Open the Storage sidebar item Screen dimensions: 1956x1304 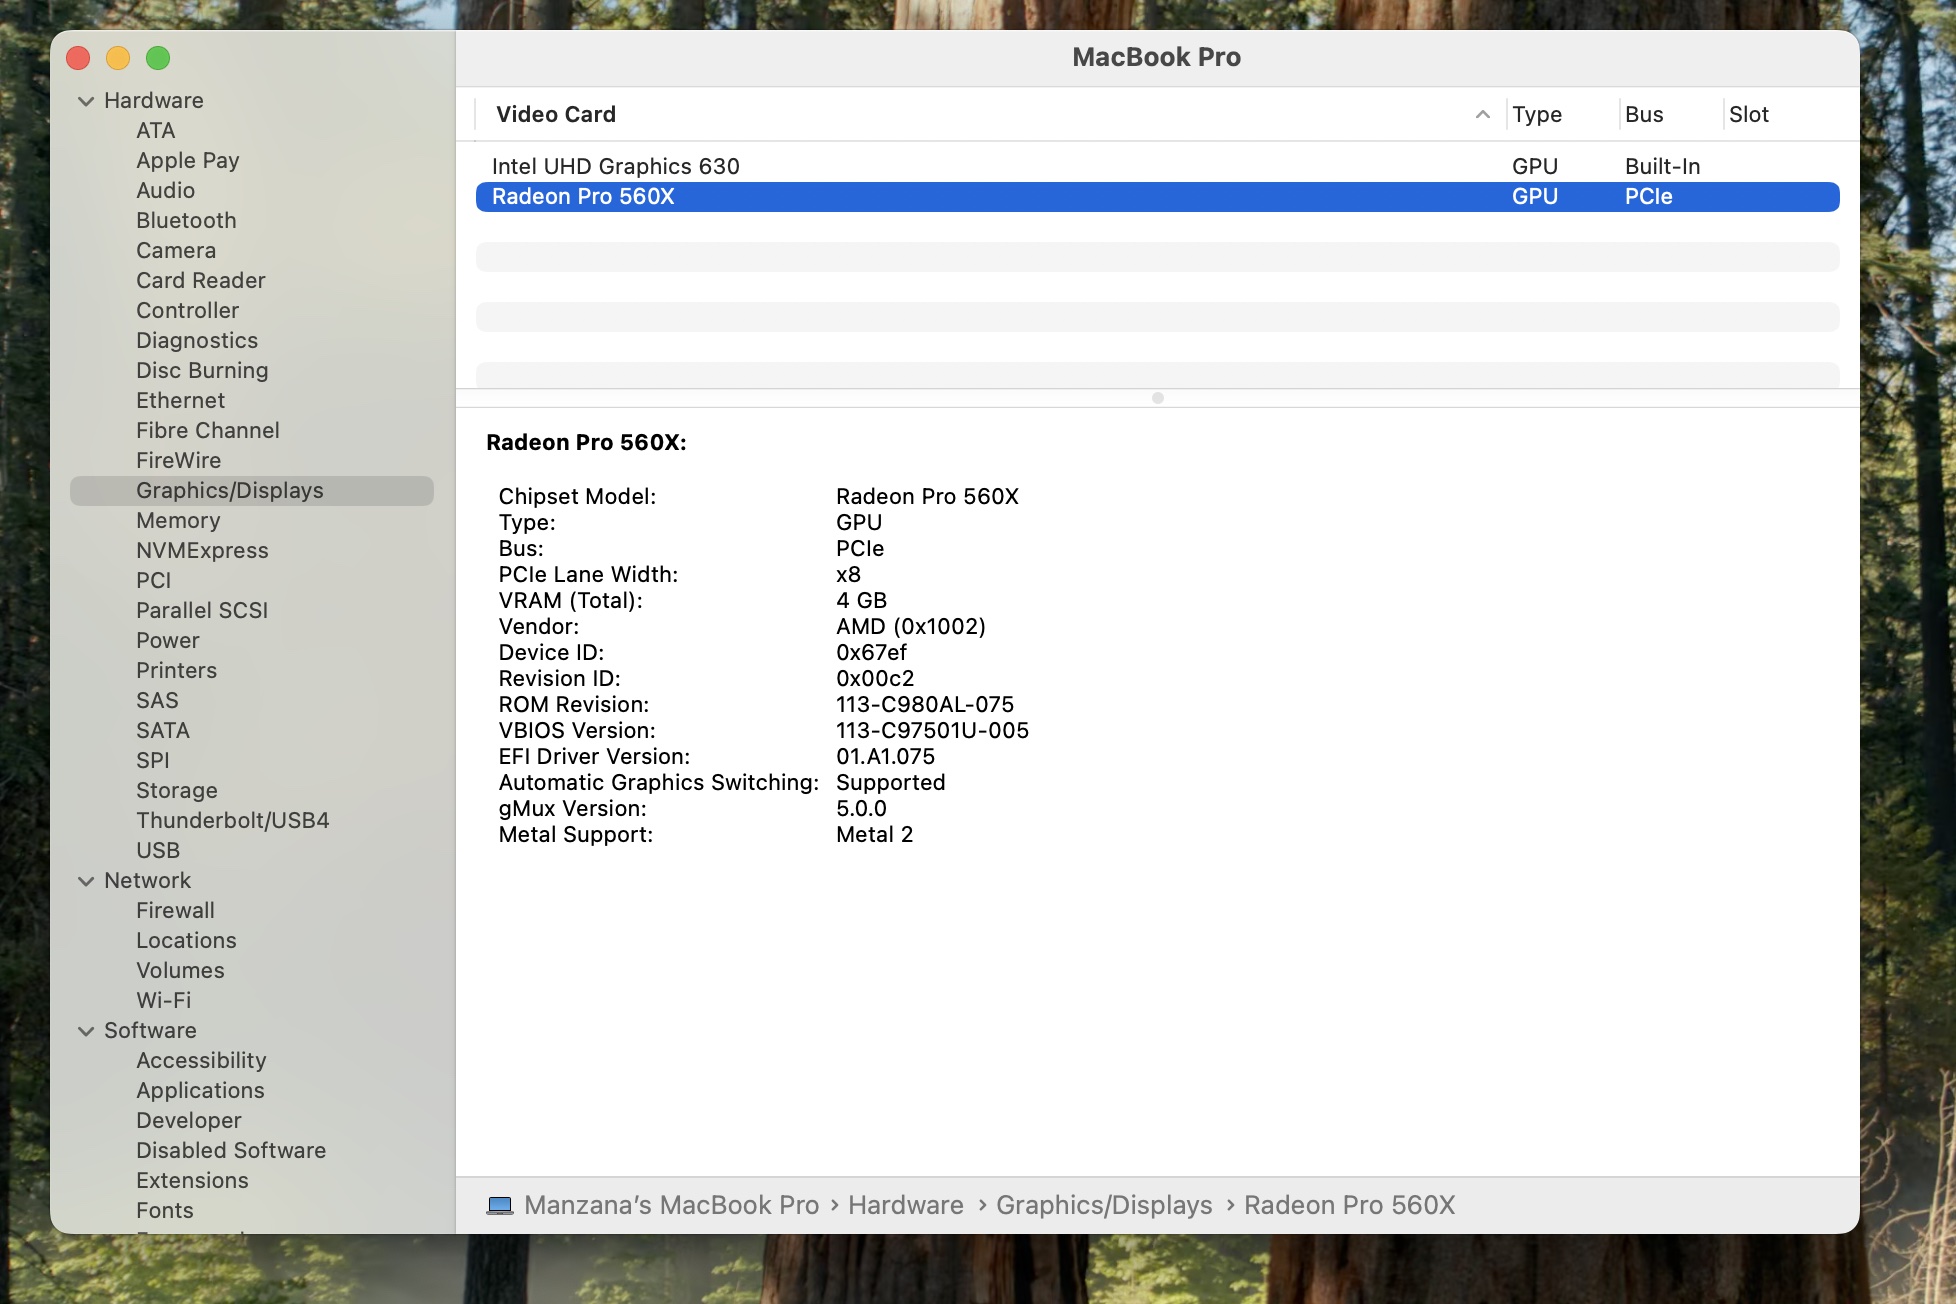176,791
